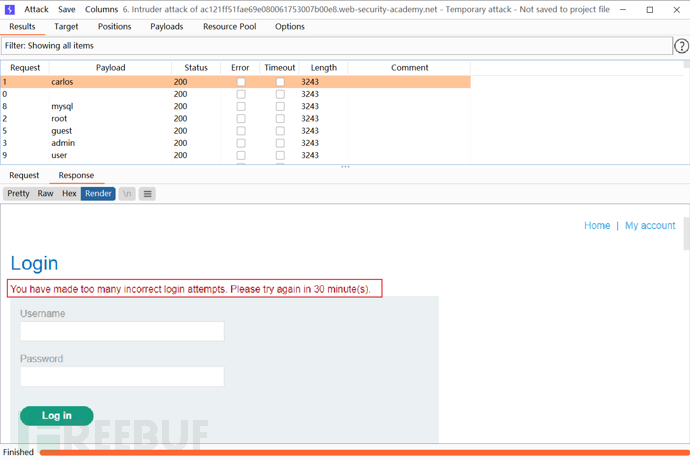This screenshot has height=460, width=690.
Task: Click into the Username input field
Action: tap(122, 331)
